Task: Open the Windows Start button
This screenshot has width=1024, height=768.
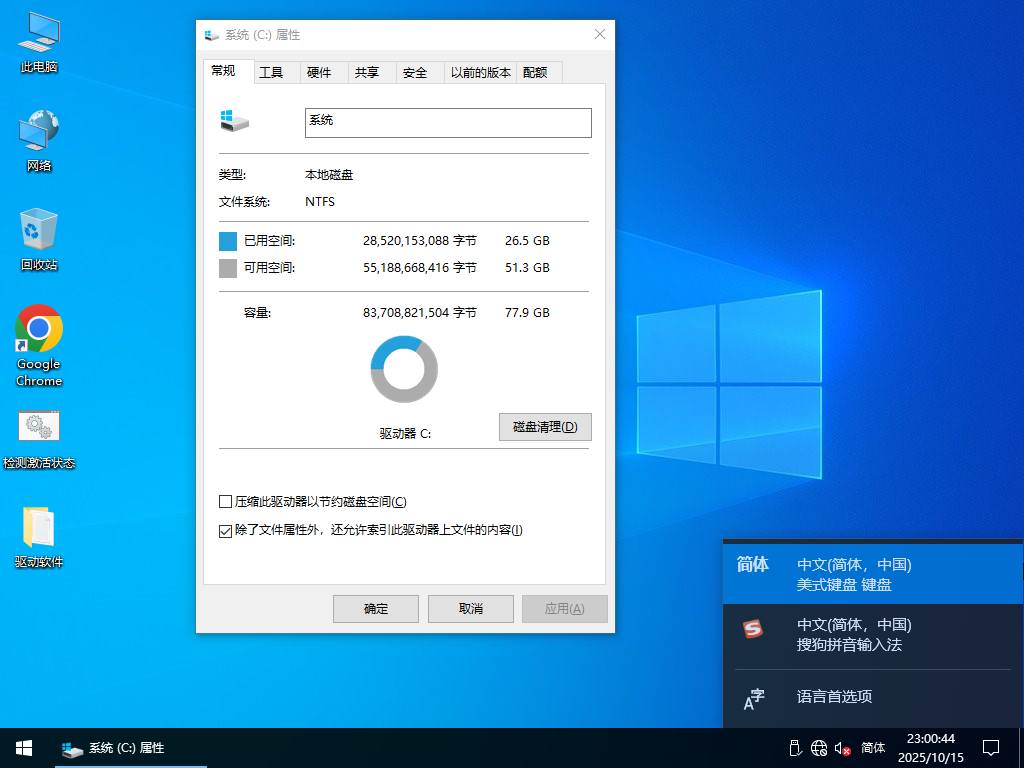Action: coord(23,748)
